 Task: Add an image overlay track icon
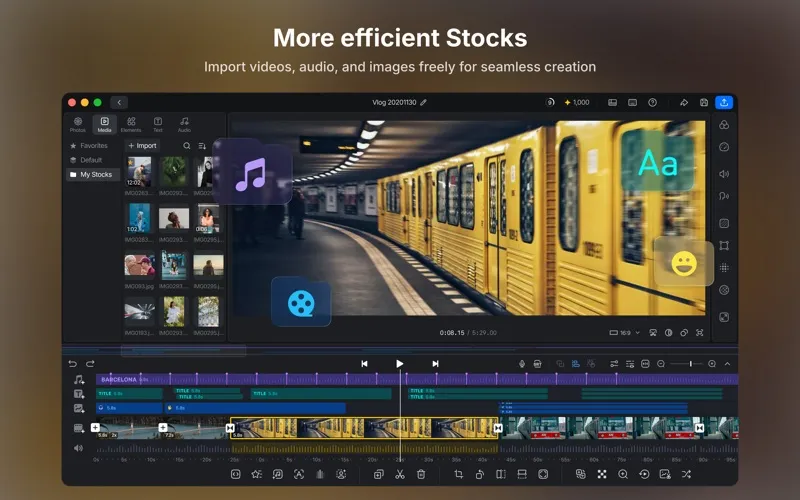79,408
